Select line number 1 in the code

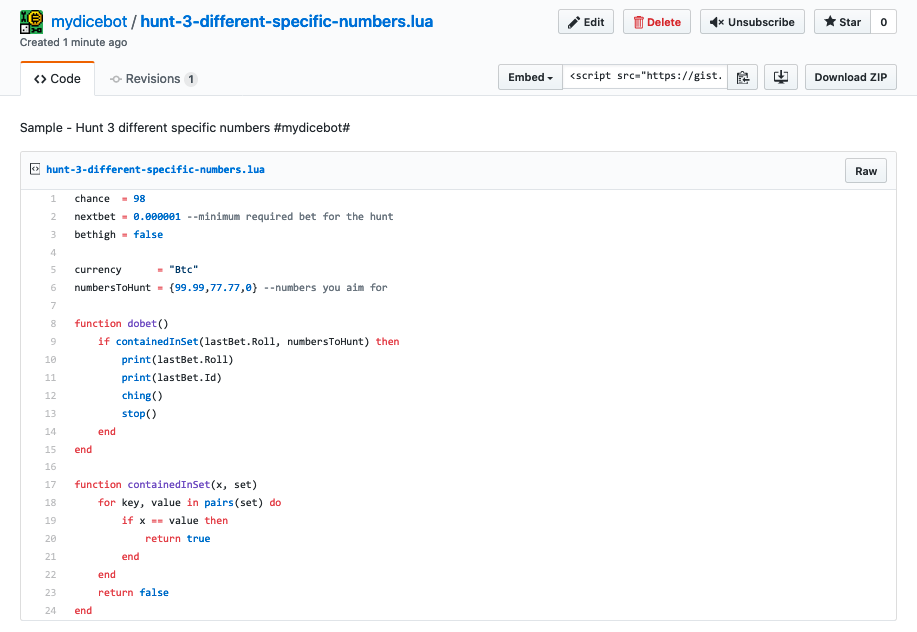point(53,199)
